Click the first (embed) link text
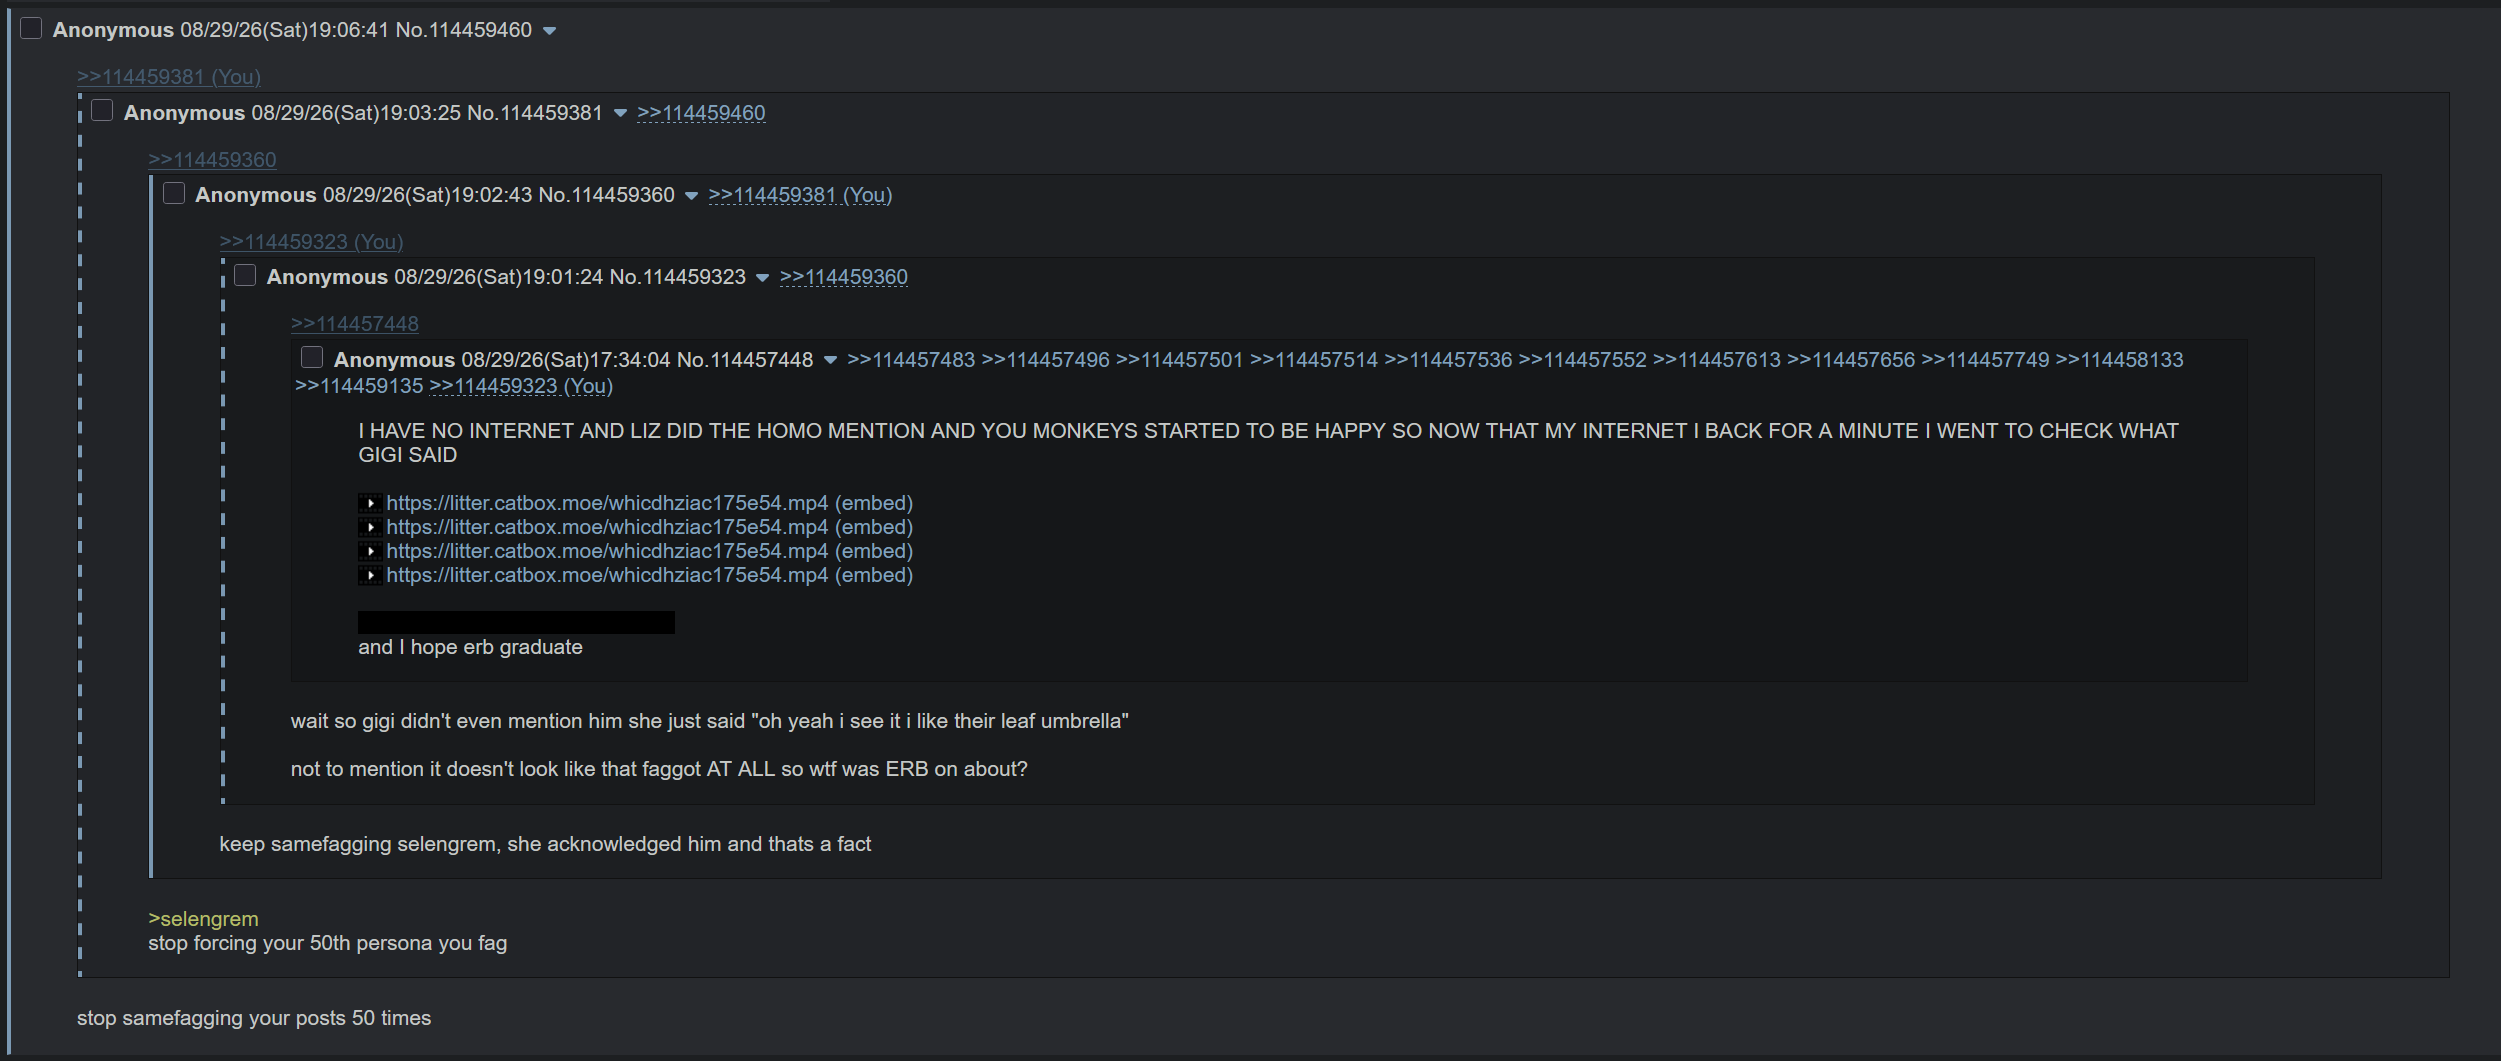 [x=874, y=503]
